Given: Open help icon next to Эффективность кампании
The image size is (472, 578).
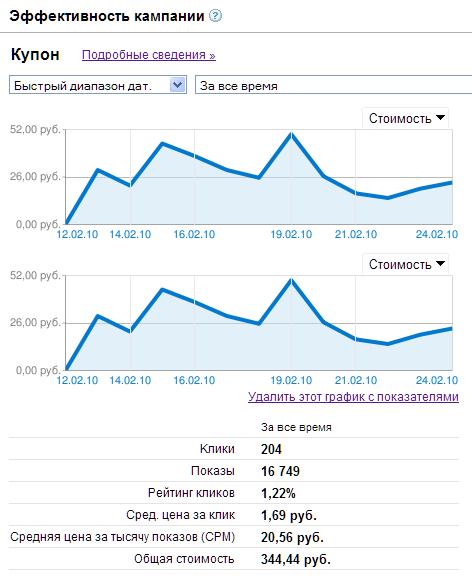Looking at the screenshot, I should point(215,16).
